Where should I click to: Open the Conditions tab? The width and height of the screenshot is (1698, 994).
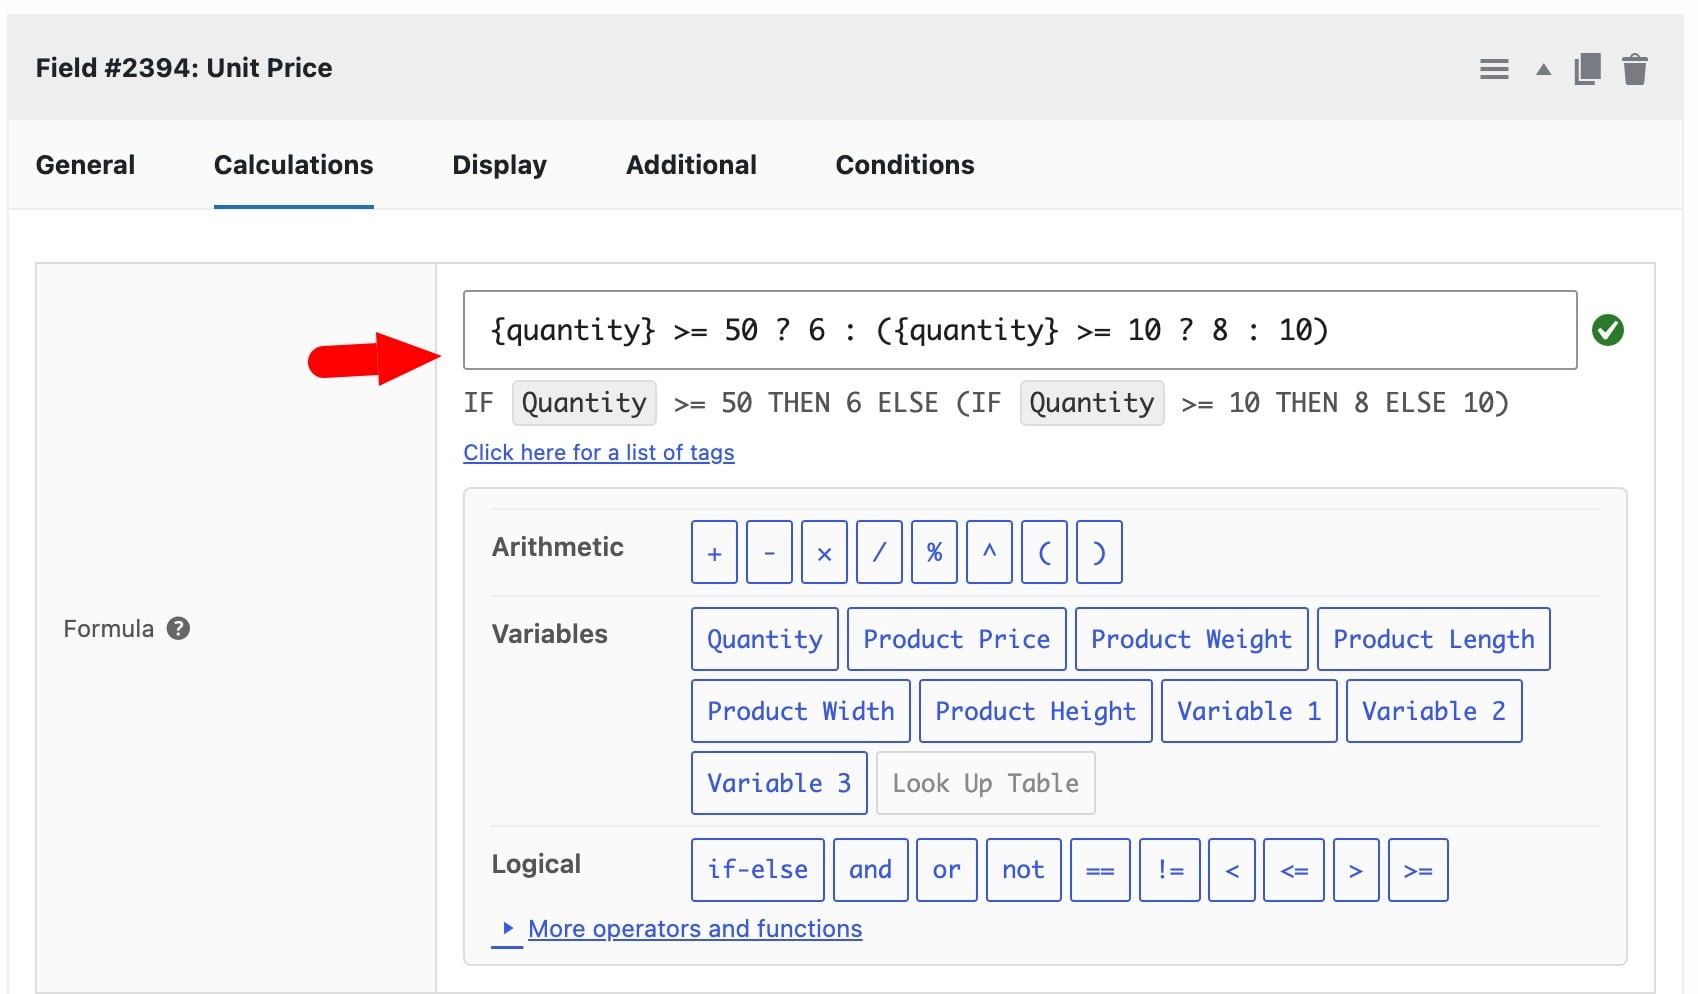905,165
